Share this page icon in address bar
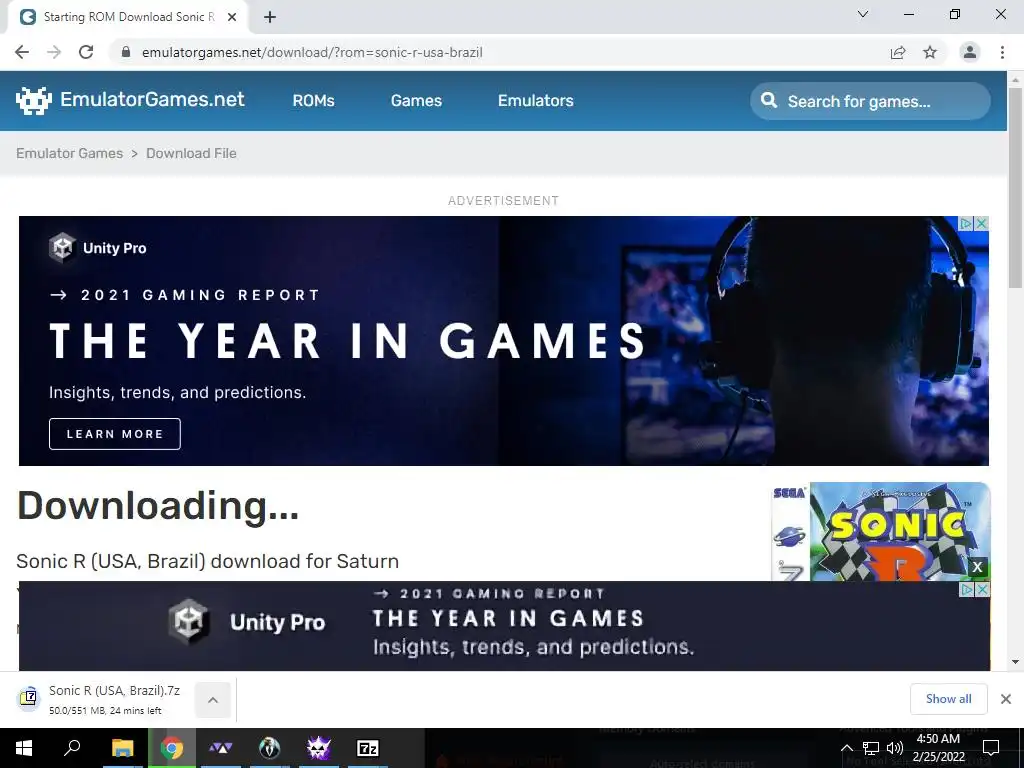Image resolution: width=1024 pixels, height=768 pixels. (898, 52)
